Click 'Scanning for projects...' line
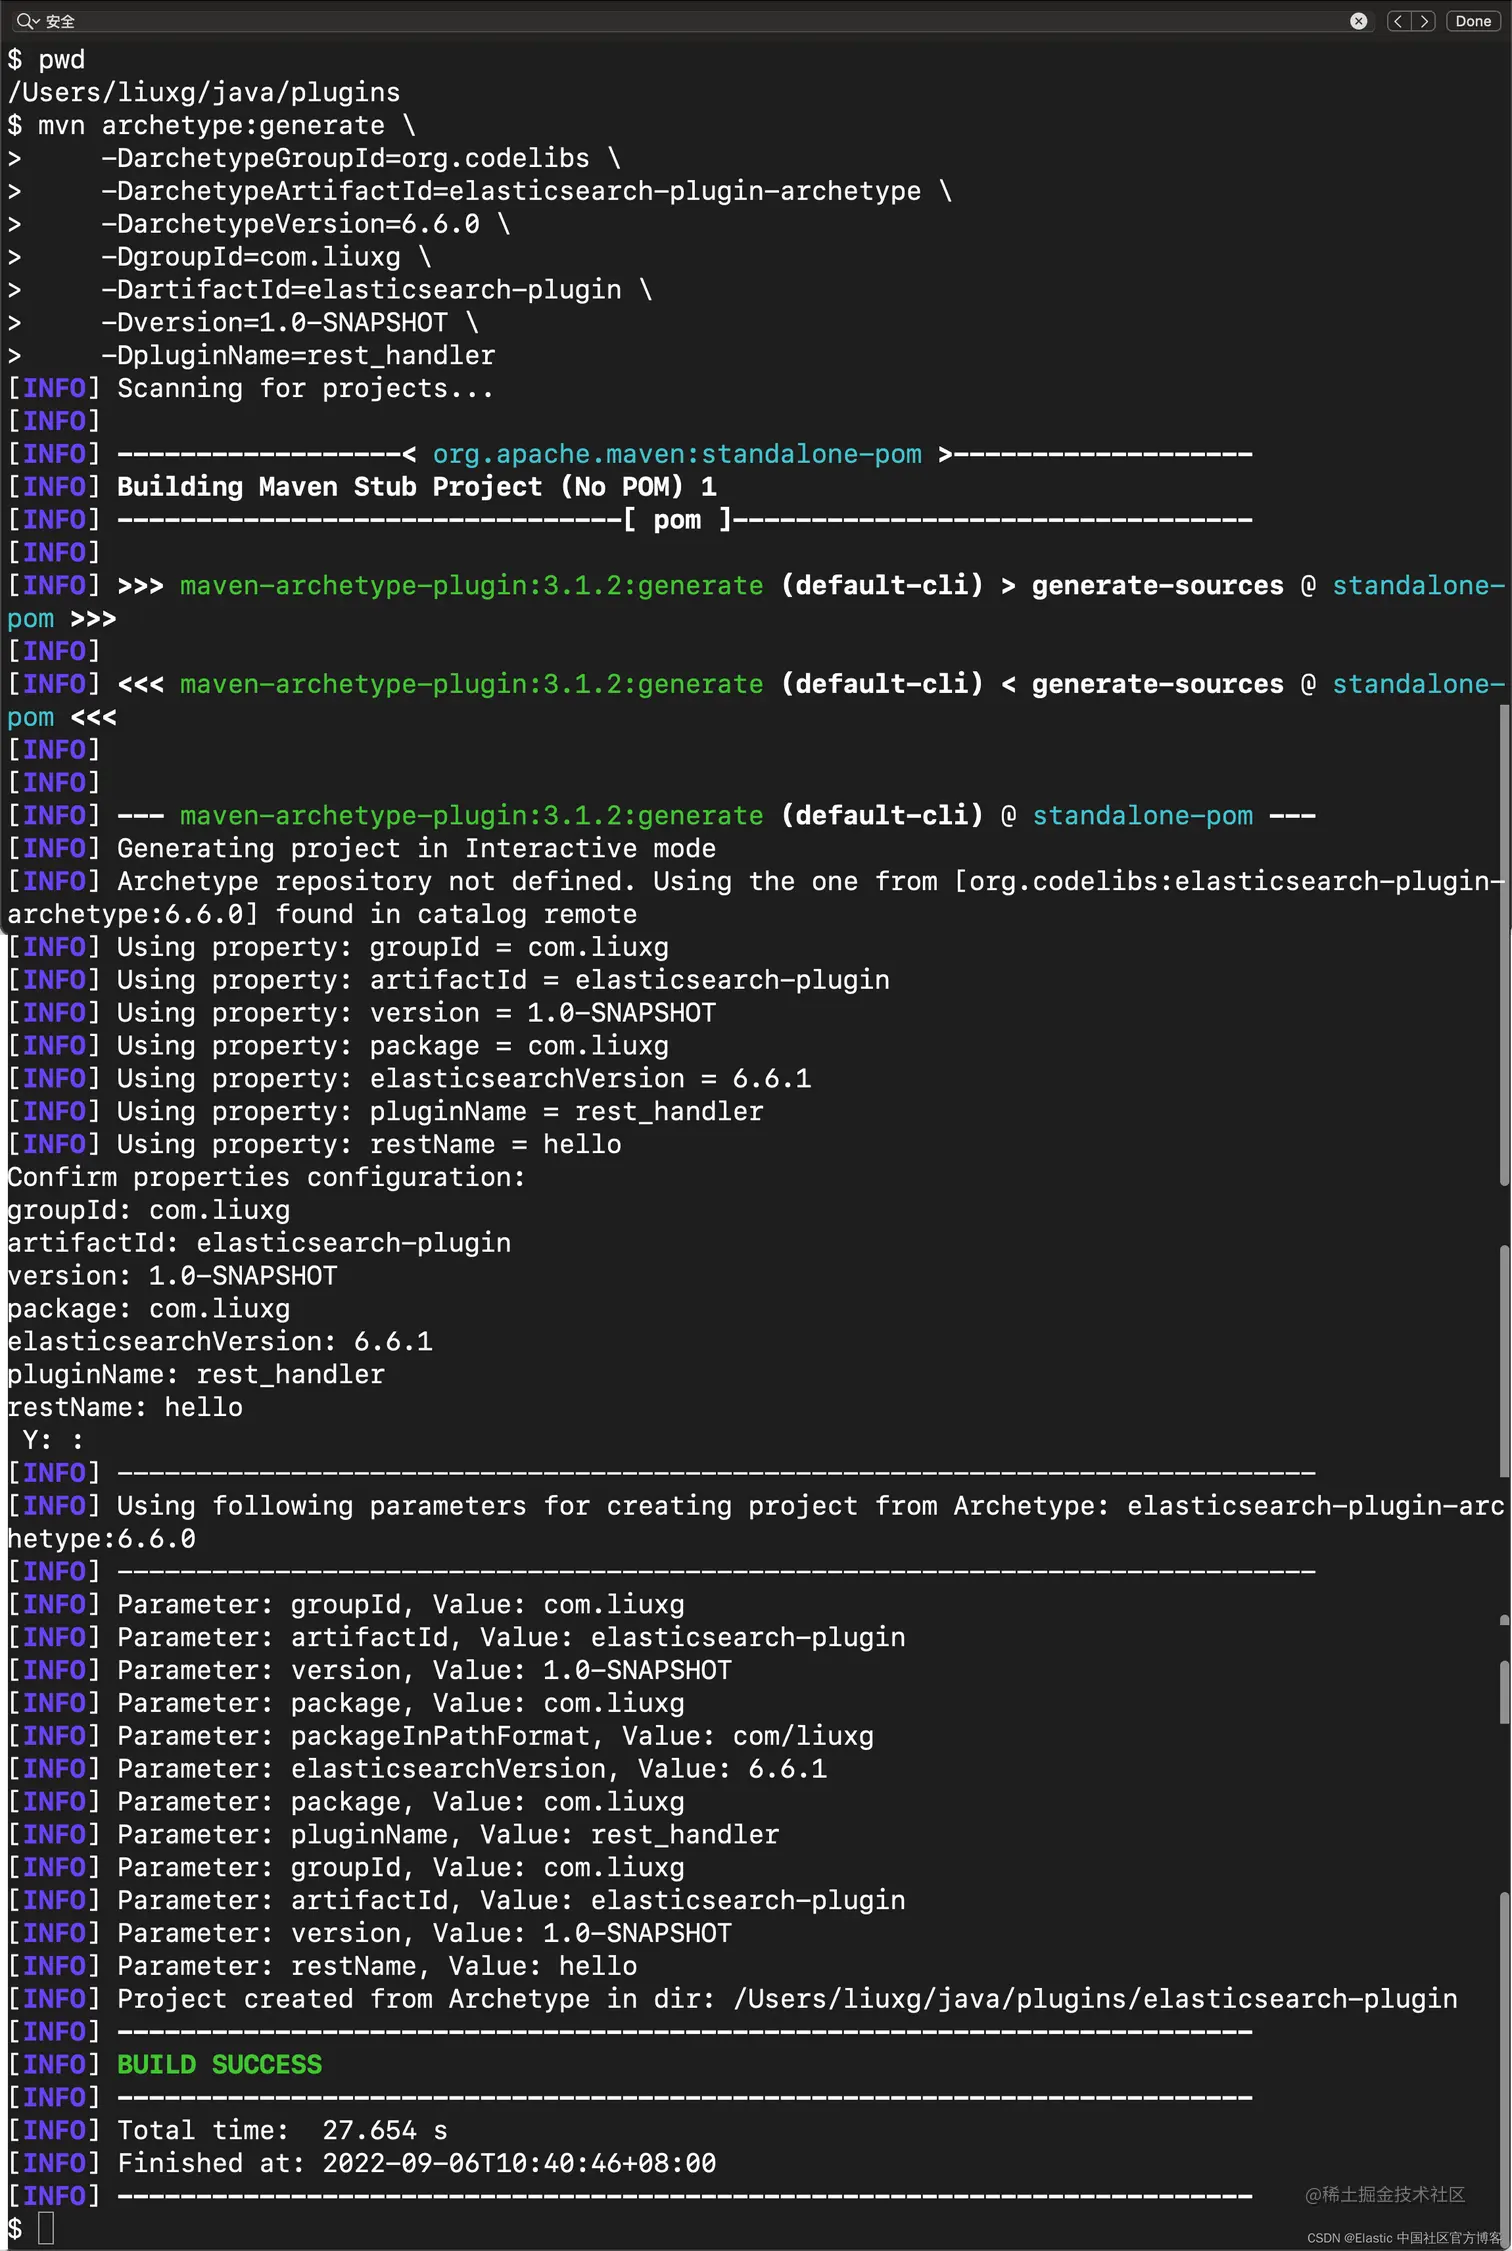The width and height of the screenshot is (1512, 2251). tap(305, 389)
